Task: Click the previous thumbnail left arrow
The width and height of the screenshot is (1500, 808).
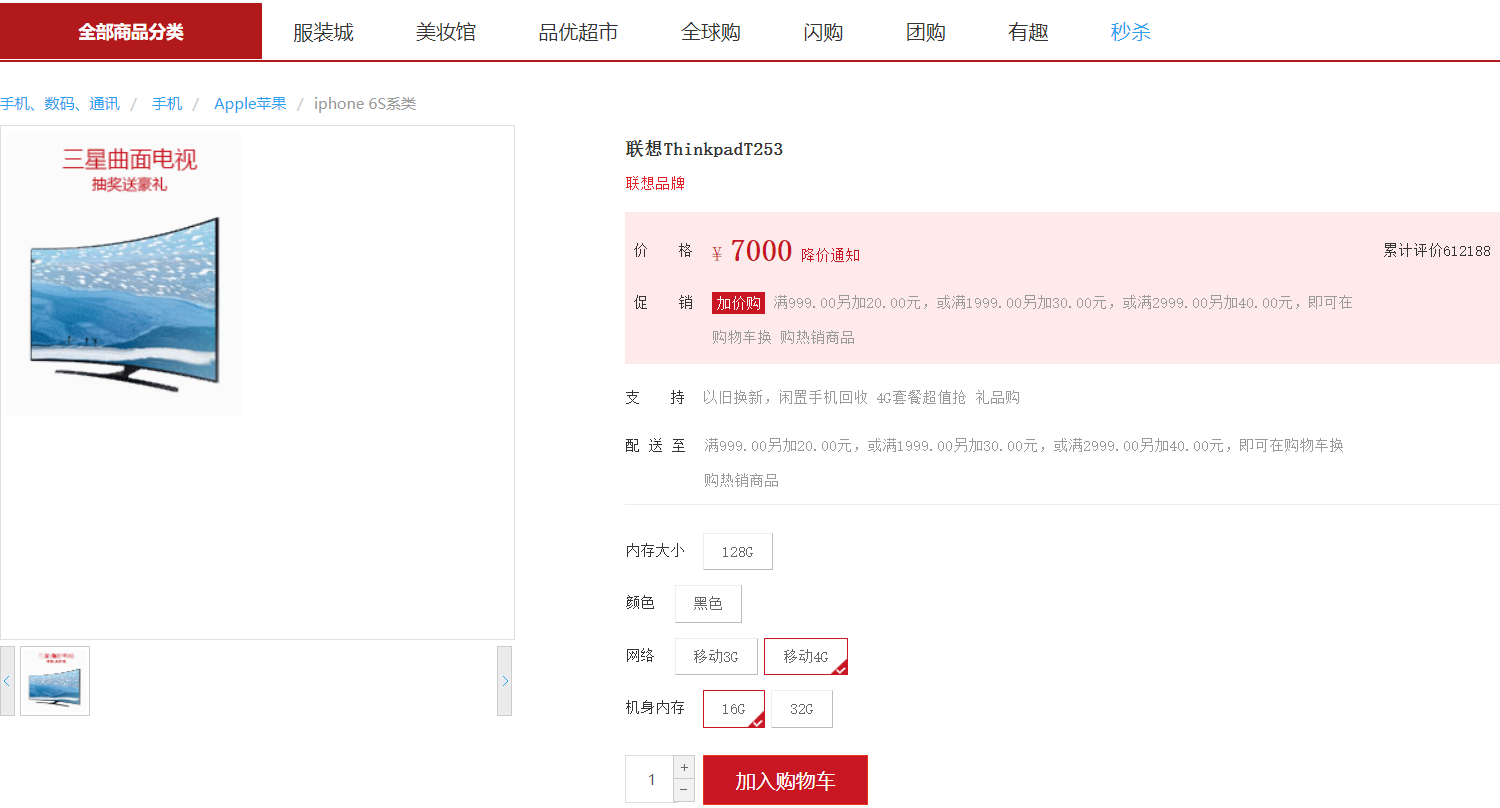Action: click(7, 681)
